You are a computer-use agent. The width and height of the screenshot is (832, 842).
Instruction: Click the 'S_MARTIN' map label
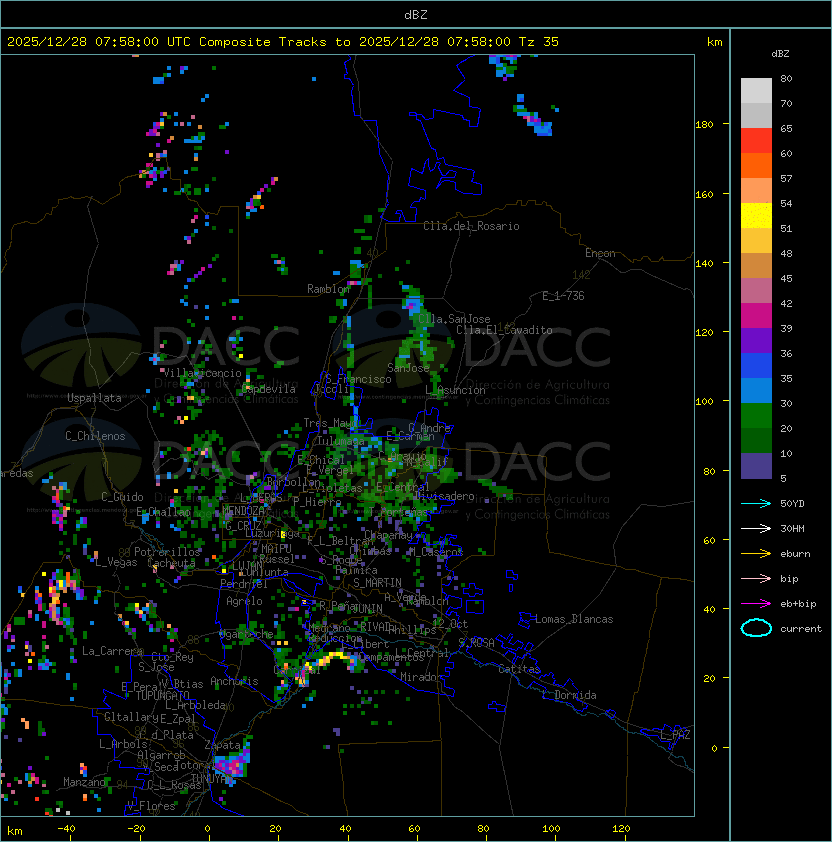coord(377,582)
